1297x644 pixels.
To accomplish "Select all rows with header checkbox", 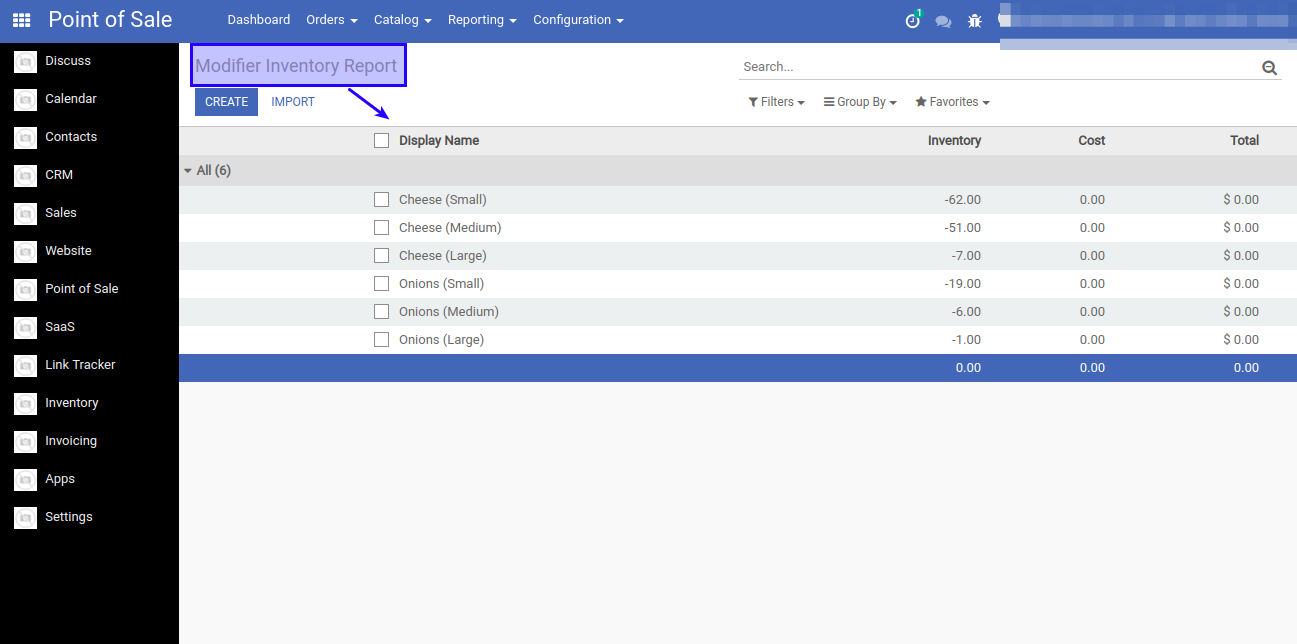I will (x=381, y=140).
